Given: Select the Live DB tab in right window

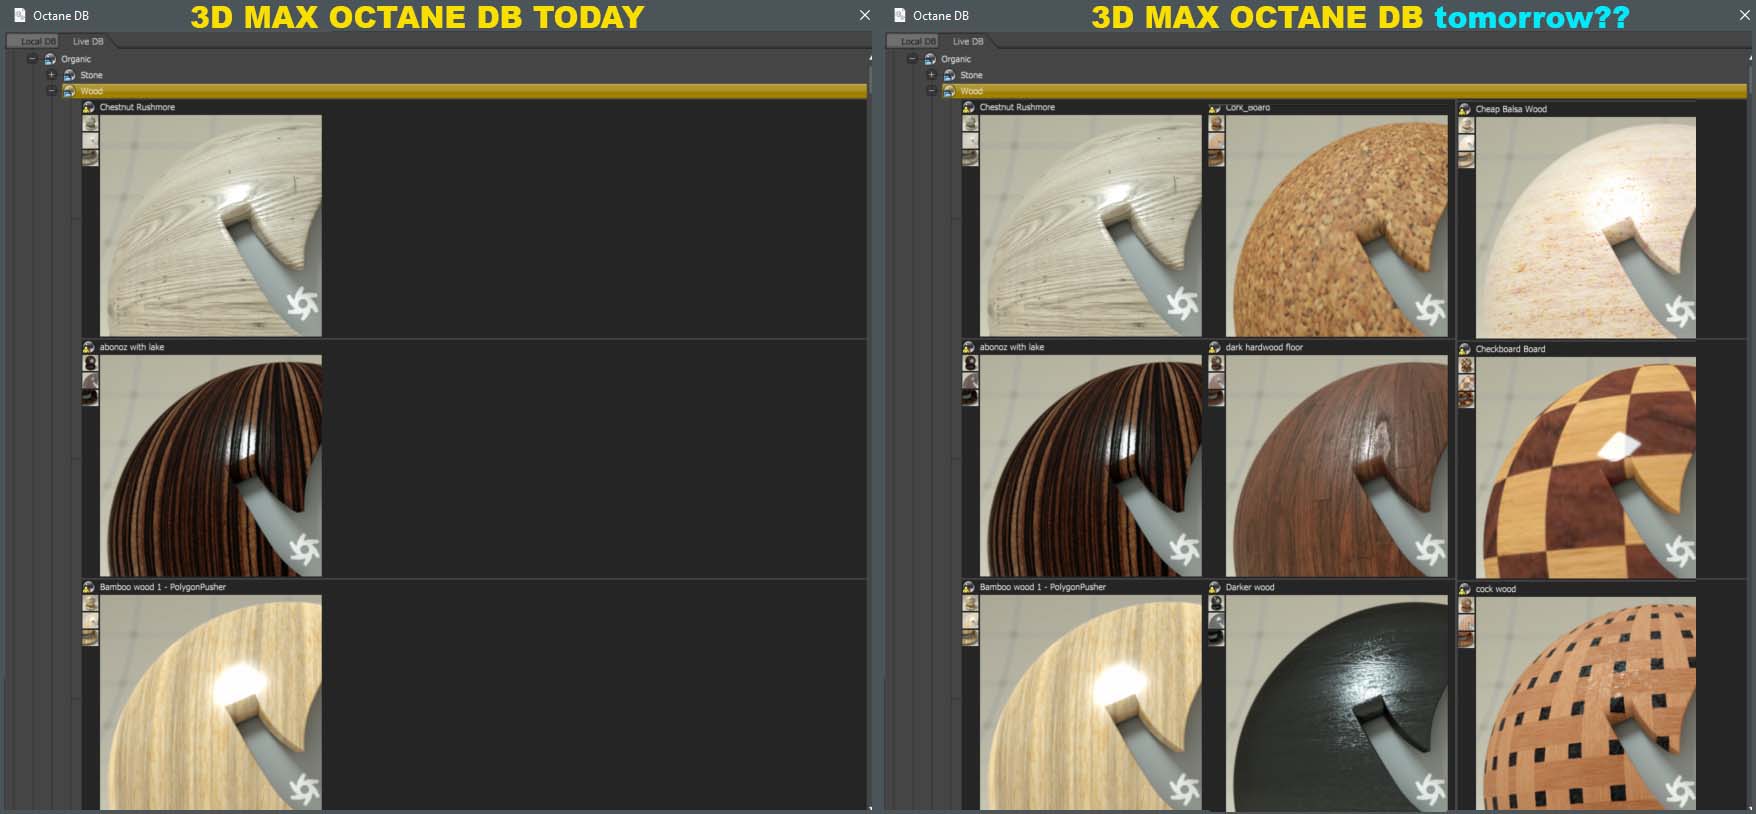Looking at the screenshot, I should (x=968, y=41).
